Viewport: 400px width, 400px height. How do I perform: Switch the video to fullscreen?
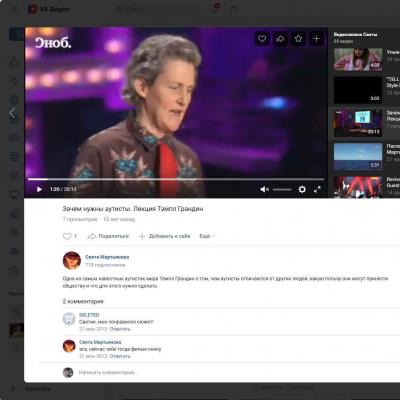(x=317, y=189)
